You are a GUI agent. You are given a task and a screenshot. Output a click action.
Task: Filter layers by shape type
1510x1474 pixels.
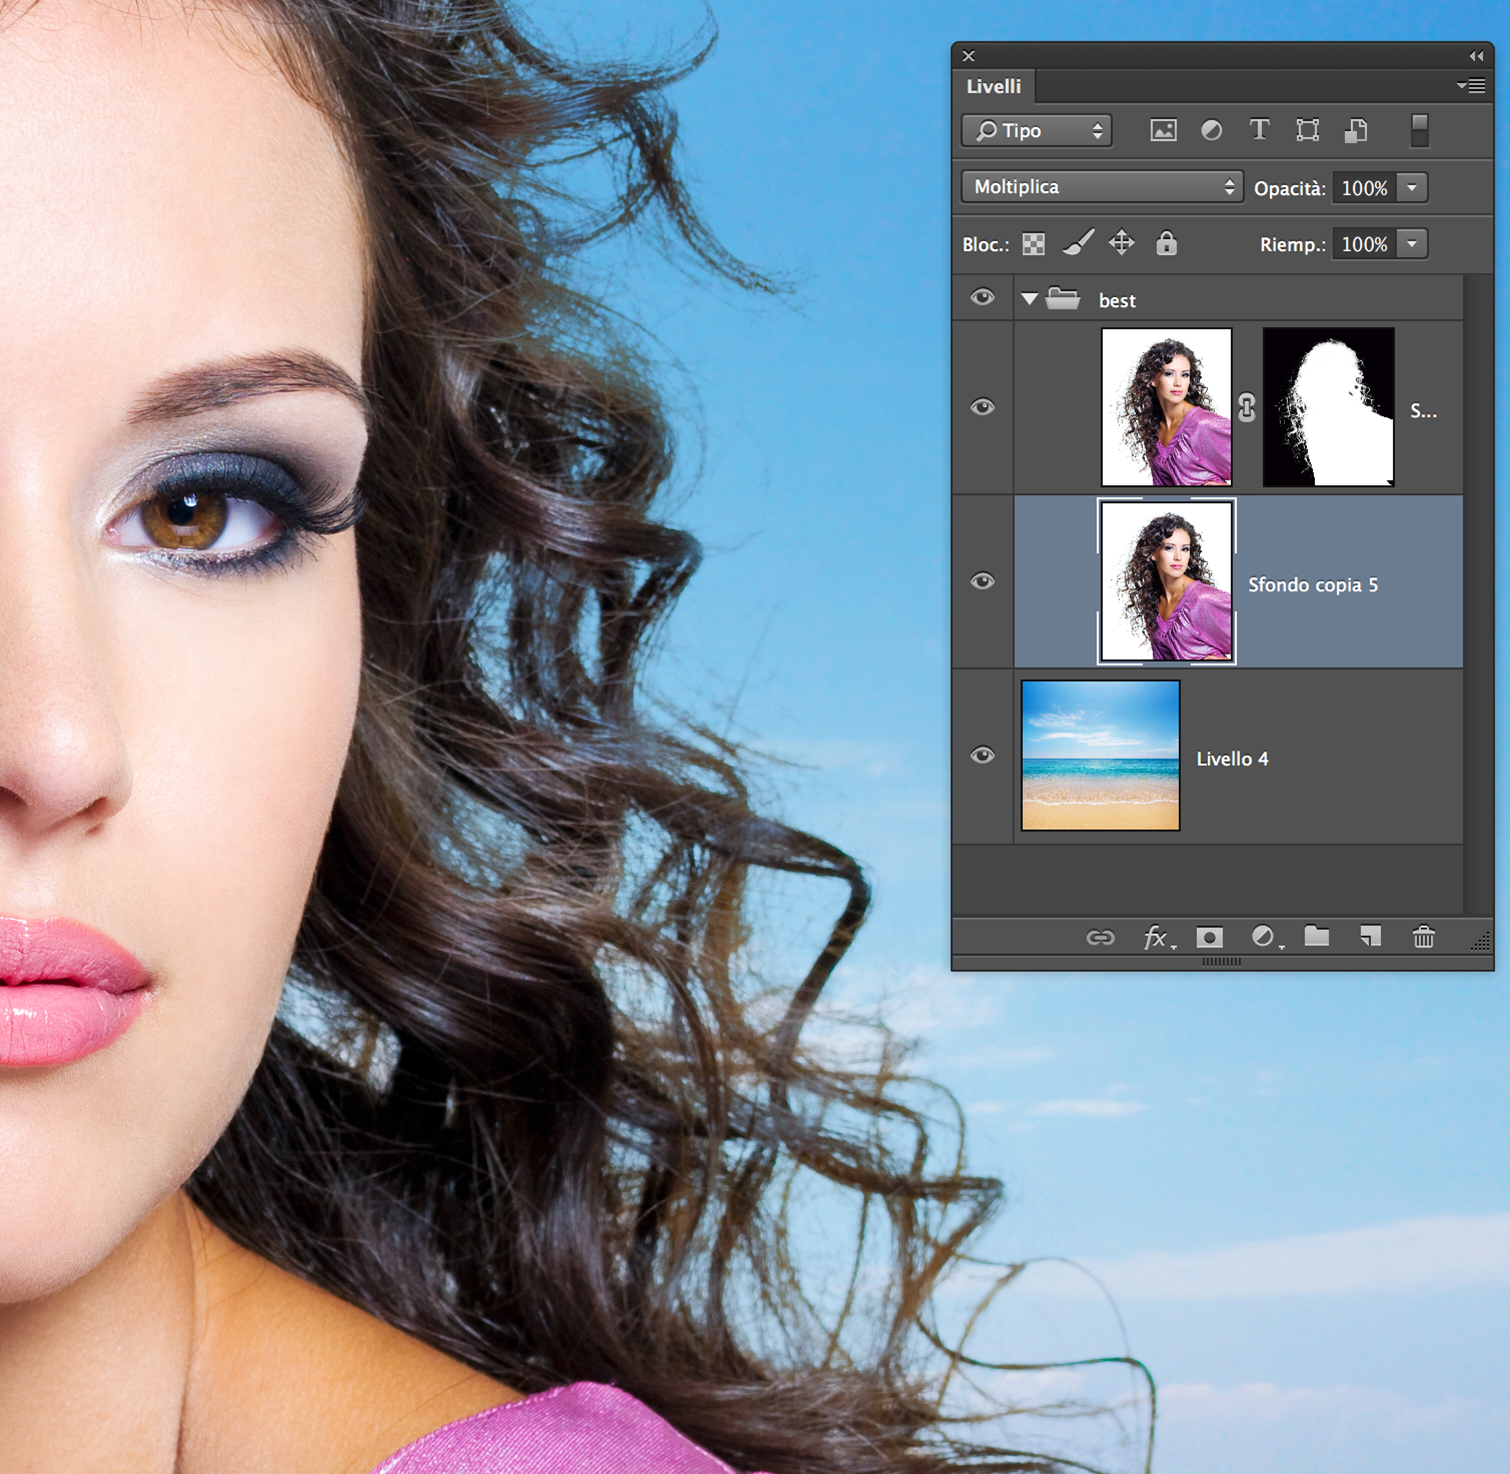[x=1307, y=130]
